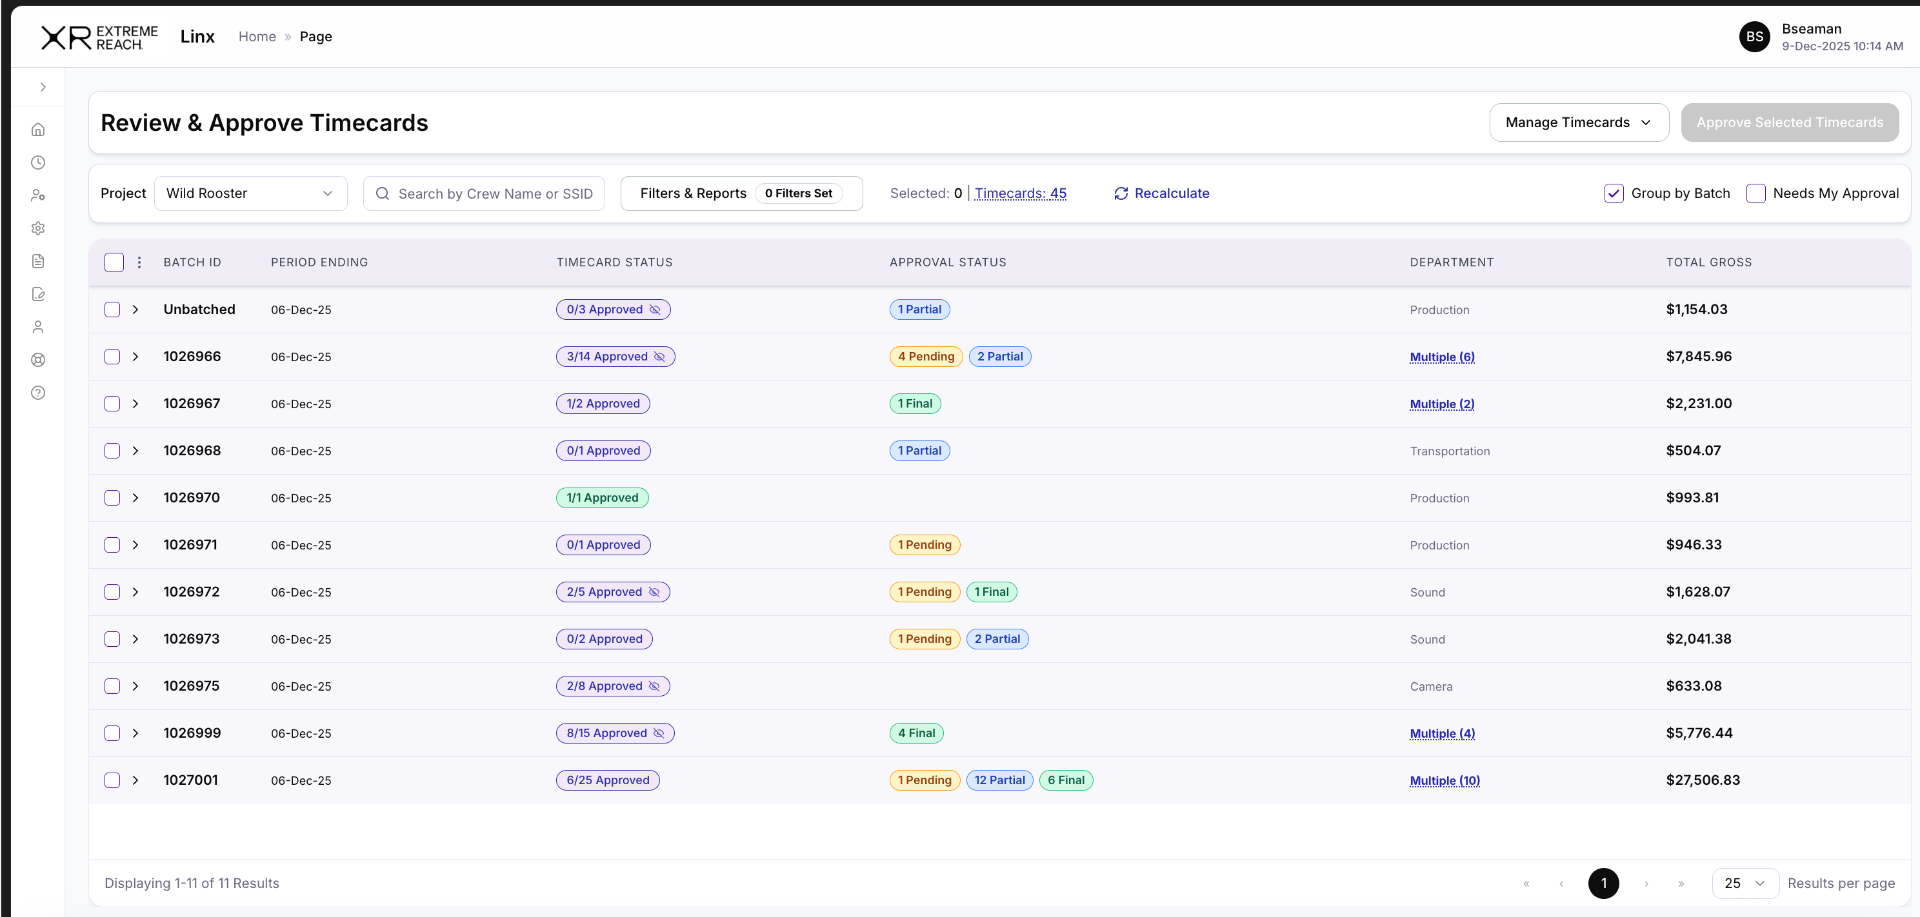The width and height of the screenshot is (1920, 917).
Task: Toggle the Group by Batch checkbox
Action: click(x=1614, y=194)
